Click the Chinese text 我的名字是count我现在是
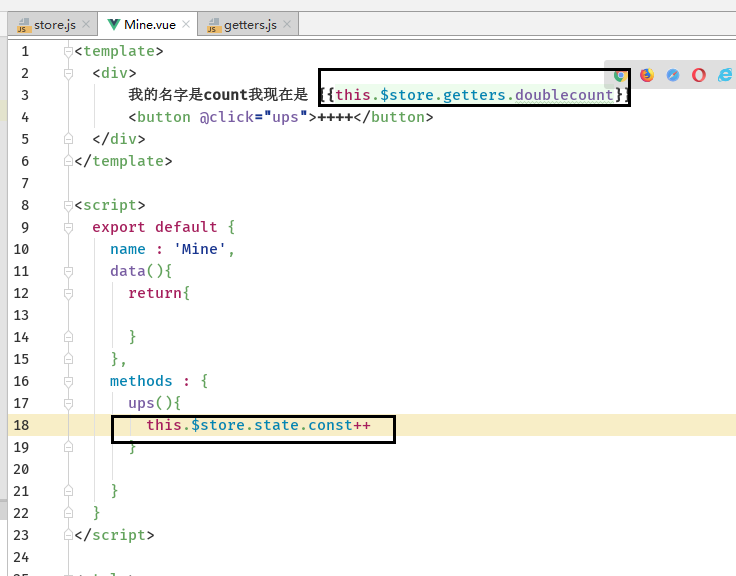 218,95
